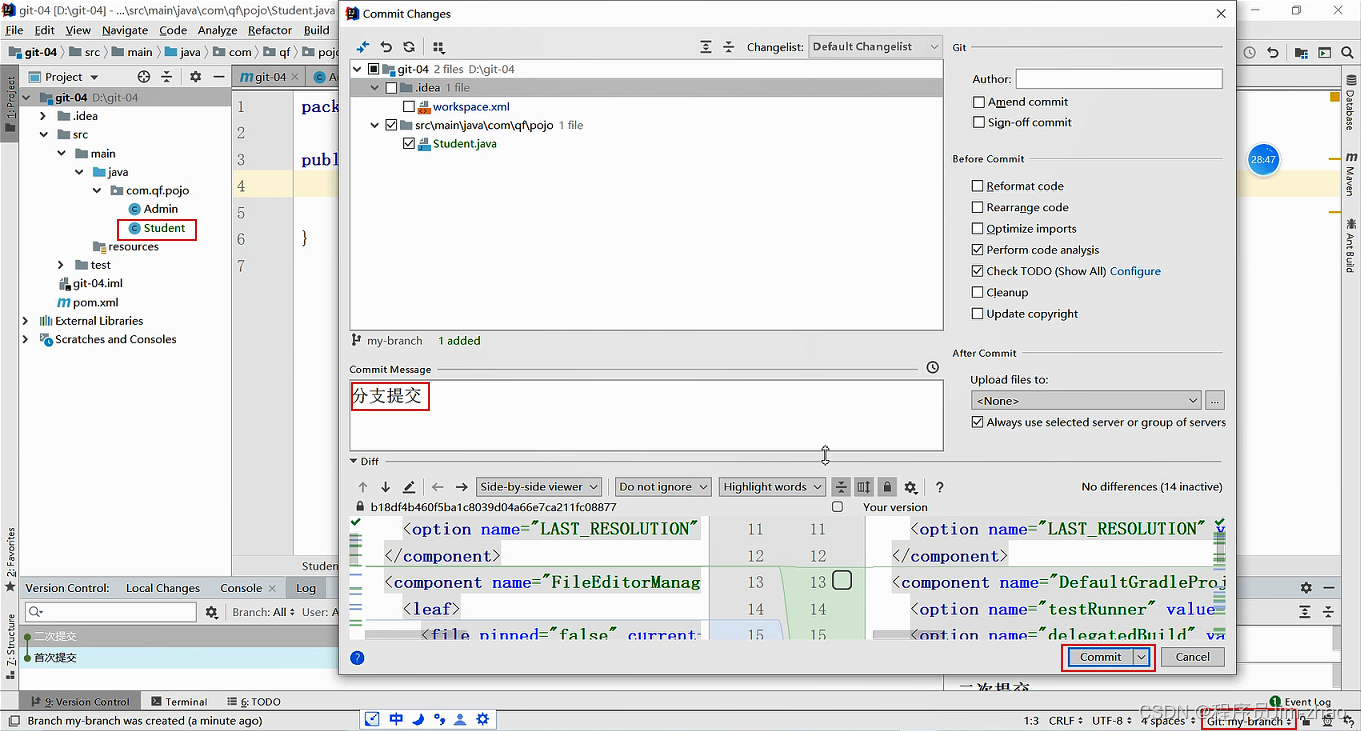Click the edit source pencil icon in Diff toolbar
Screen dimensions: 1361x731
[409, 487]
